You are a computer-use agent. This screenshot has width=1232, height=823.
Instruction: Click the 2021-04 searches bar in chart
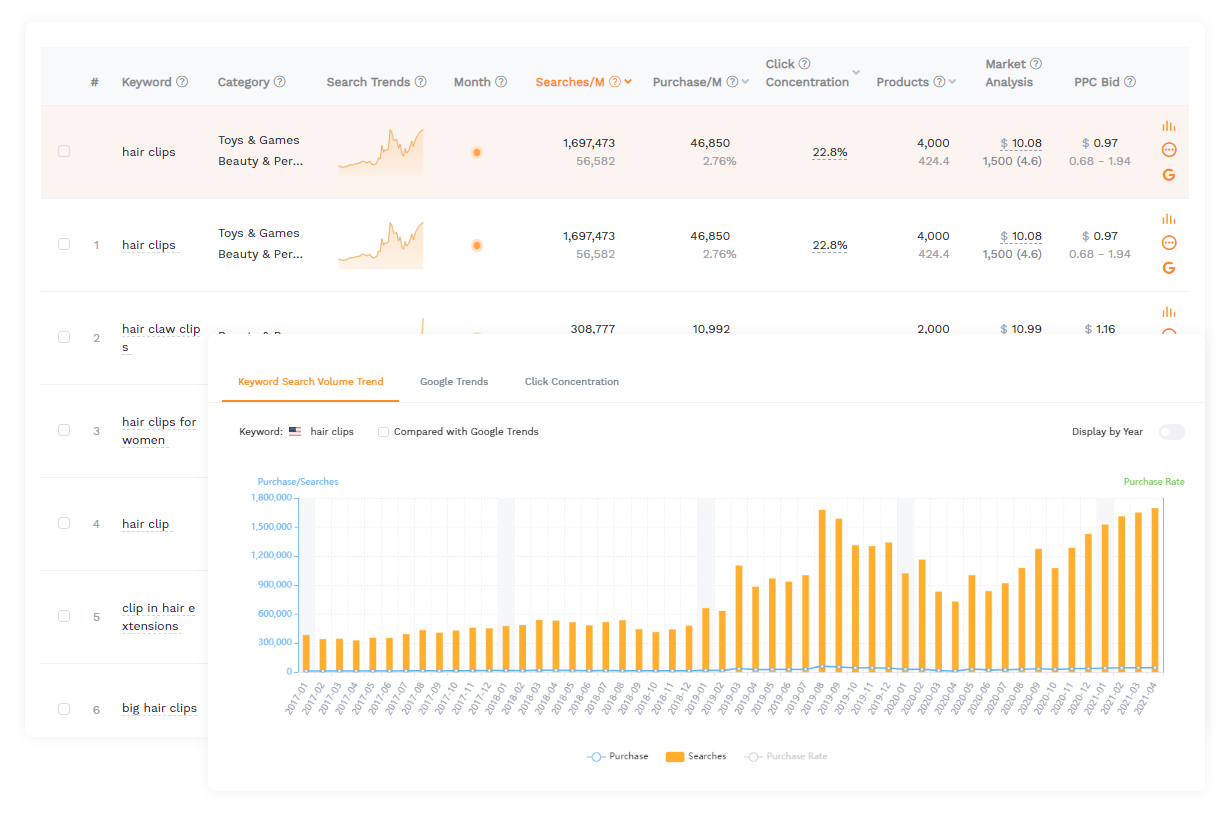tap(1155, 590)
